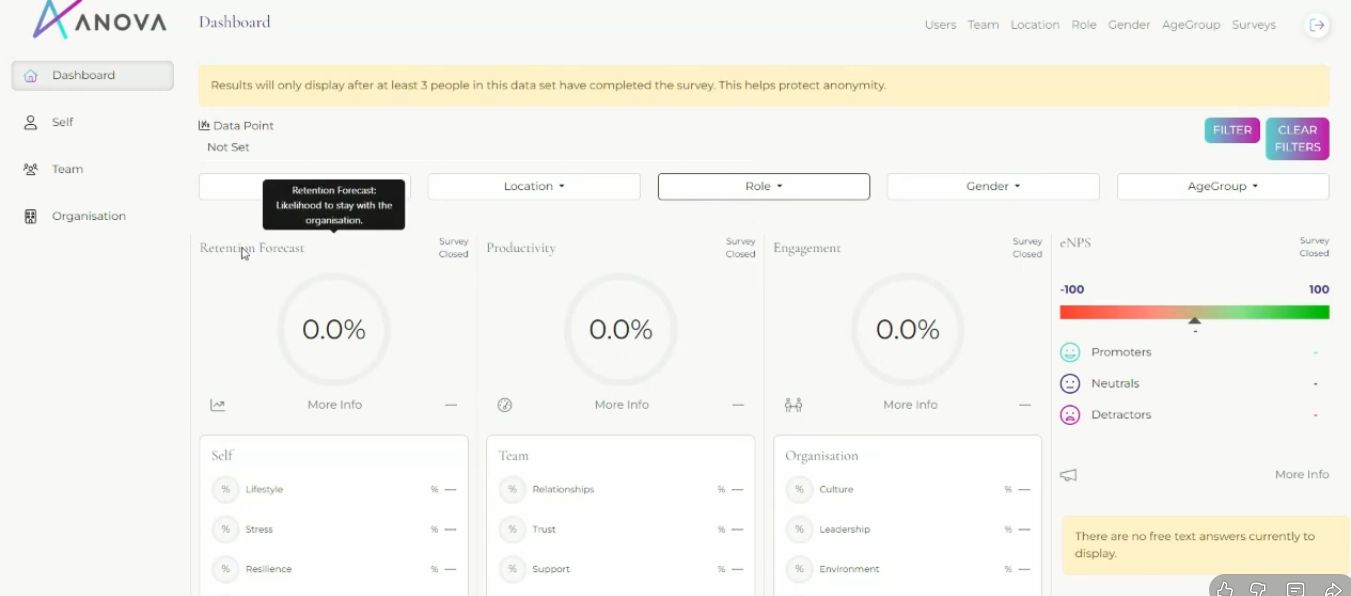Screen dimensions: 1351x596
Task: Open the AgeGroup filter dropdown
Action: point(1223,186)
